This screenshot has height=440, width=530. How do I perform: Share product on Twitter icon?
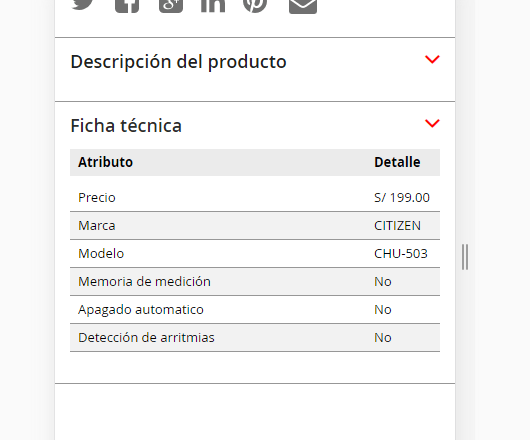tap(83, 4)
